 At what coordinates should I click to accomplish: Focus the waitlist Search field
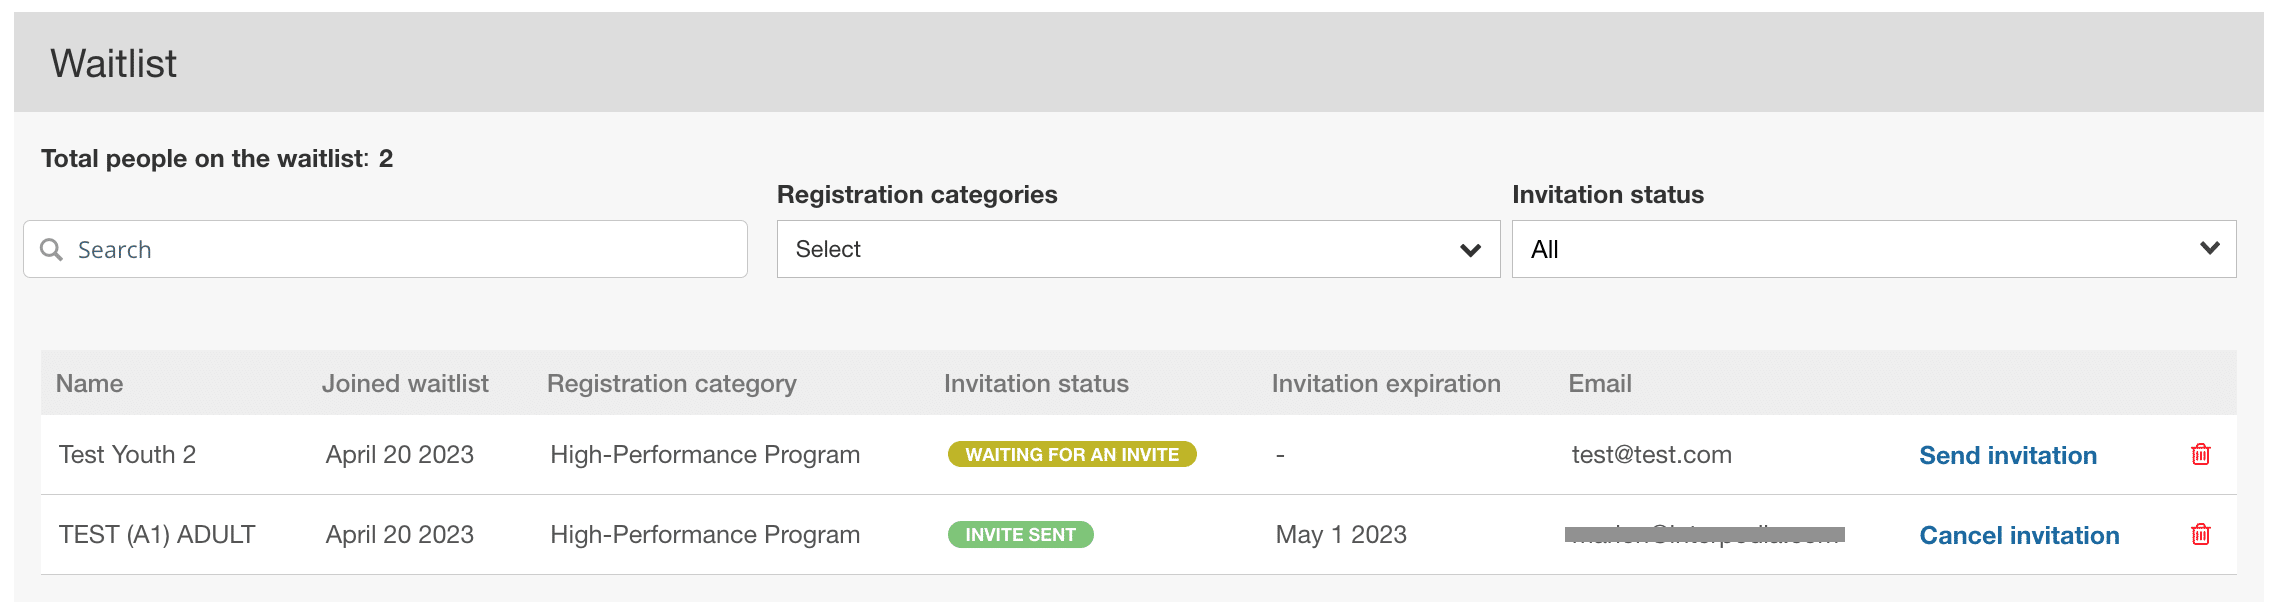[x=385, y=249]
